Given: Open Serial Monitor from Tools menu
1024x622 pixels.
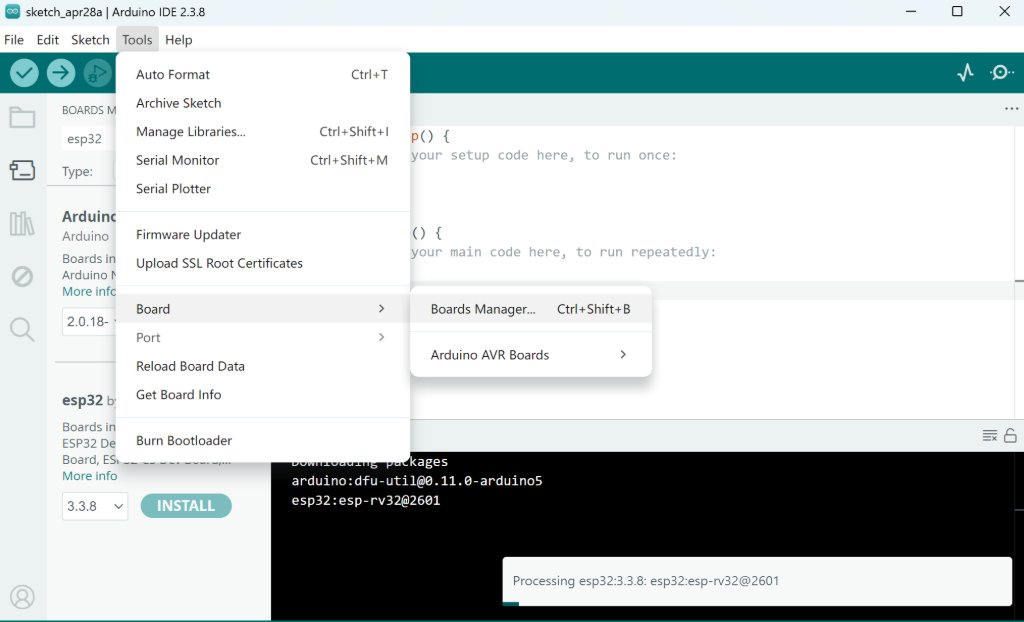Looking at the screenshot, I should [x=263, y=160].
